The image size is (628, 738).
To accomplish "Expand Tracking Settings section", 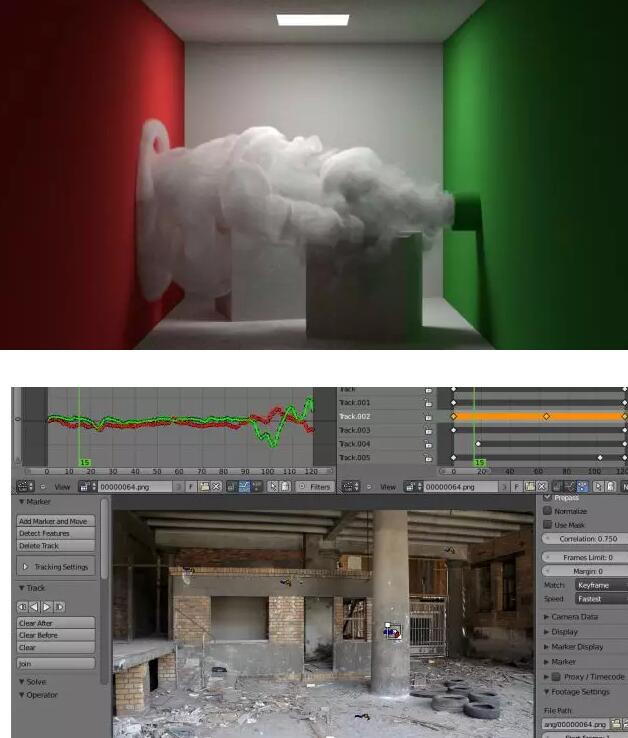I will pos(26,567).
